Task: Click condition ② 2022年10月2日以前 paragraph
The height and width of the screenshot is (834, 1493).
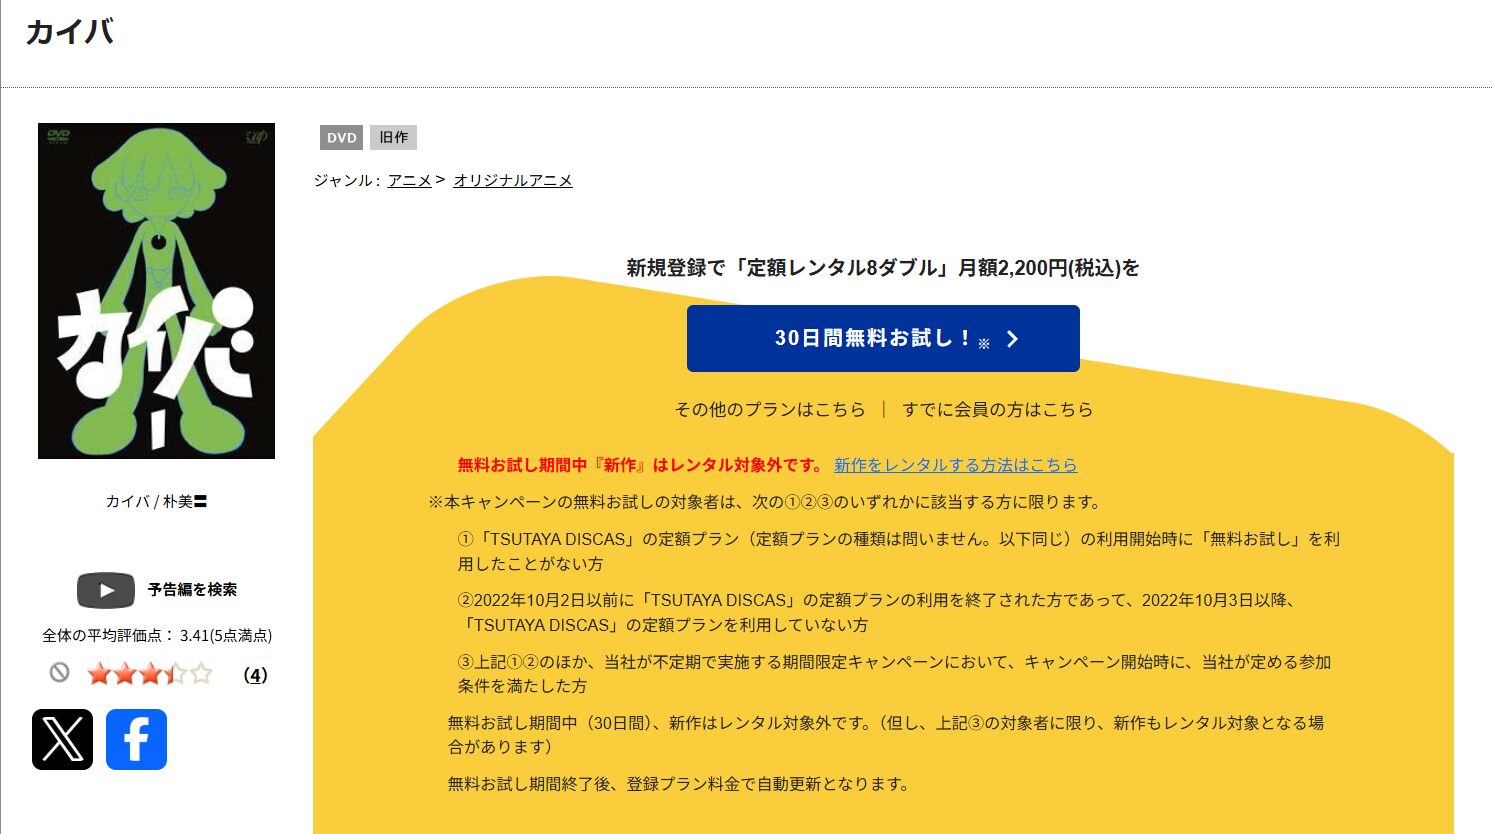Action: [878, 612]
